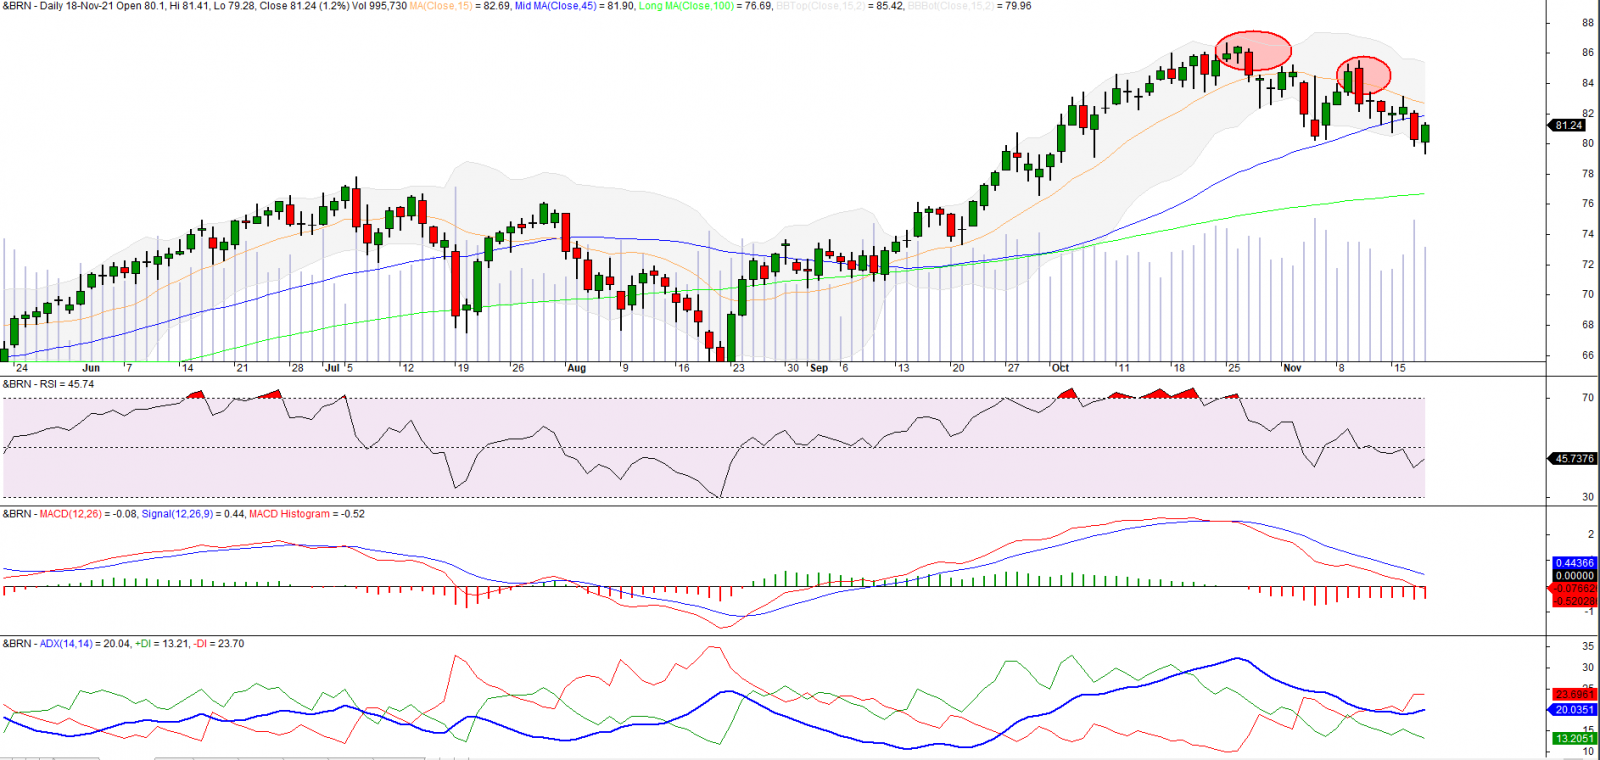Click the "&BRN - Daily 18-Nov-21" chart title
Screen dimensions: 1600x760
point(57,6)
